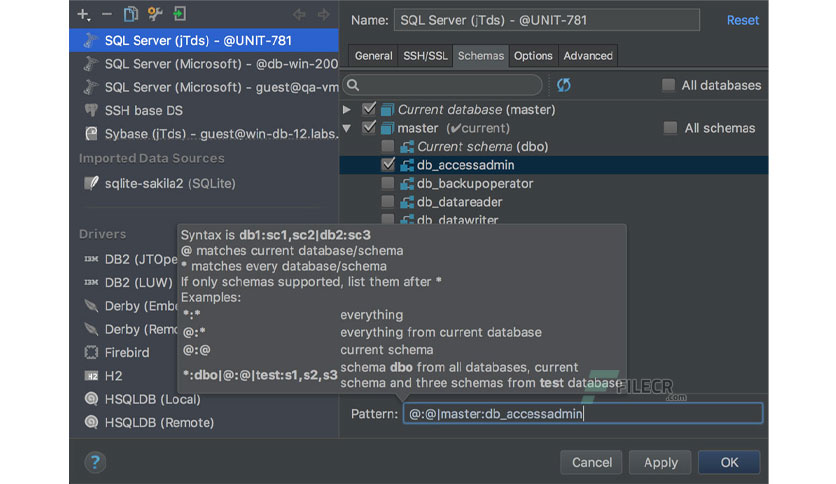Go forward with the right arrow icon
The width and height of the screenshot is (836, 484).
[324, 14]
